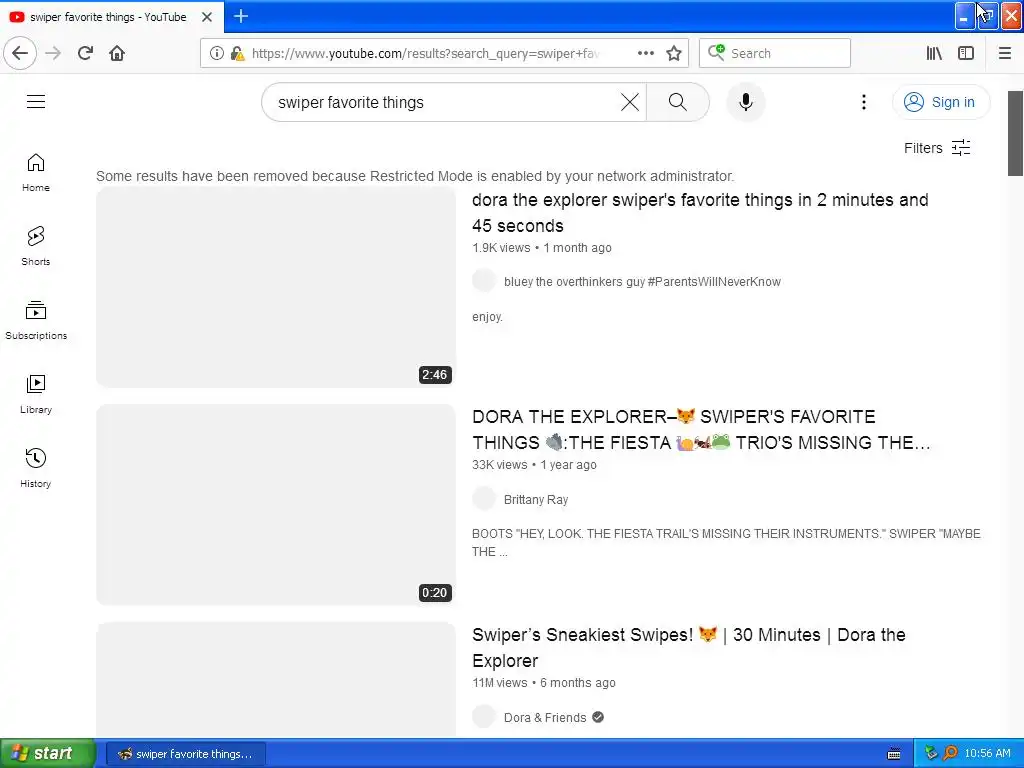Click the page vertical scrollbar thumb
1024x768 pixels.
[x=1015, y=133]
